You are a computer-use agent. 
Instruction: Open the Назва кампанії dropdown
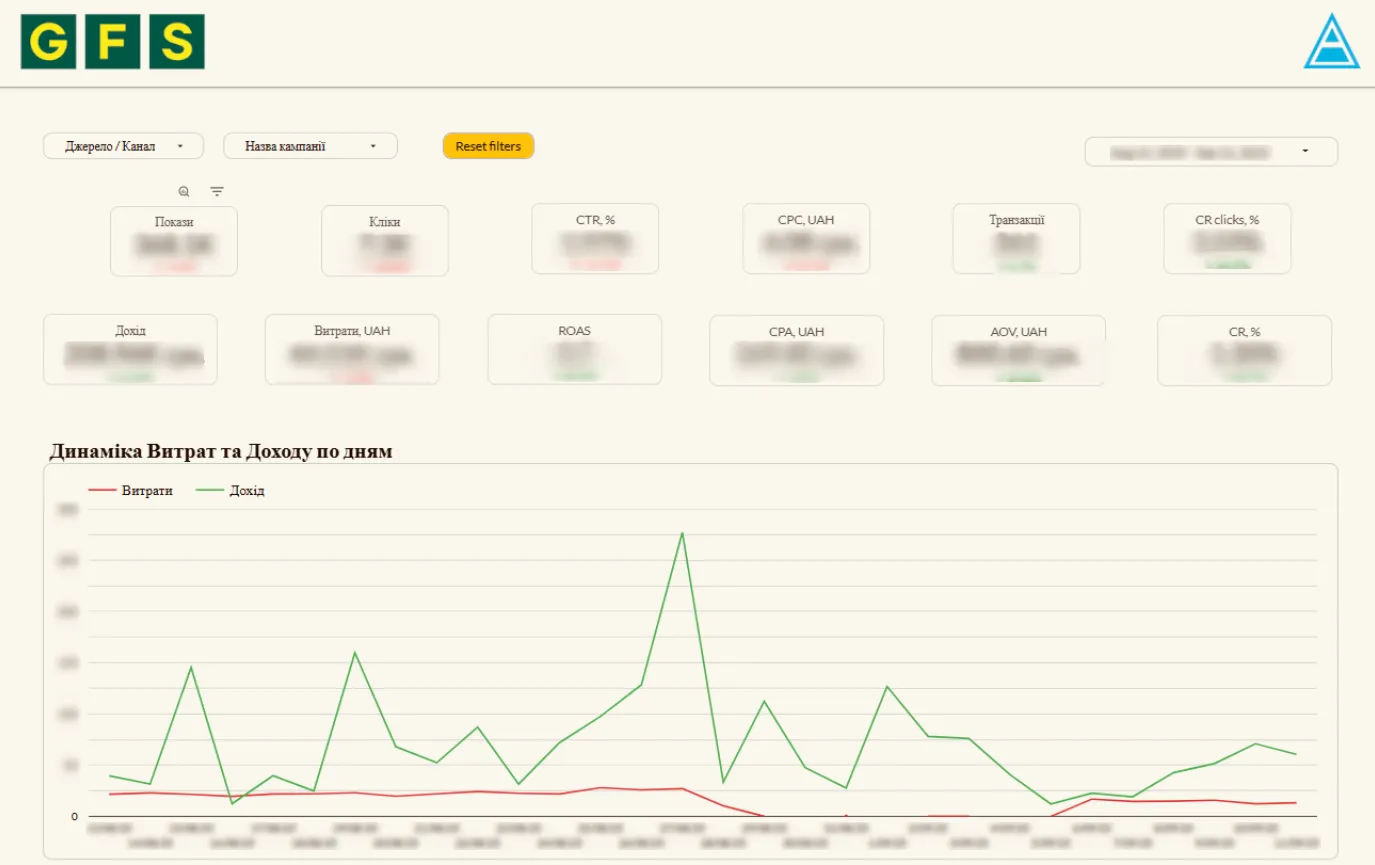tap(310, 146)
